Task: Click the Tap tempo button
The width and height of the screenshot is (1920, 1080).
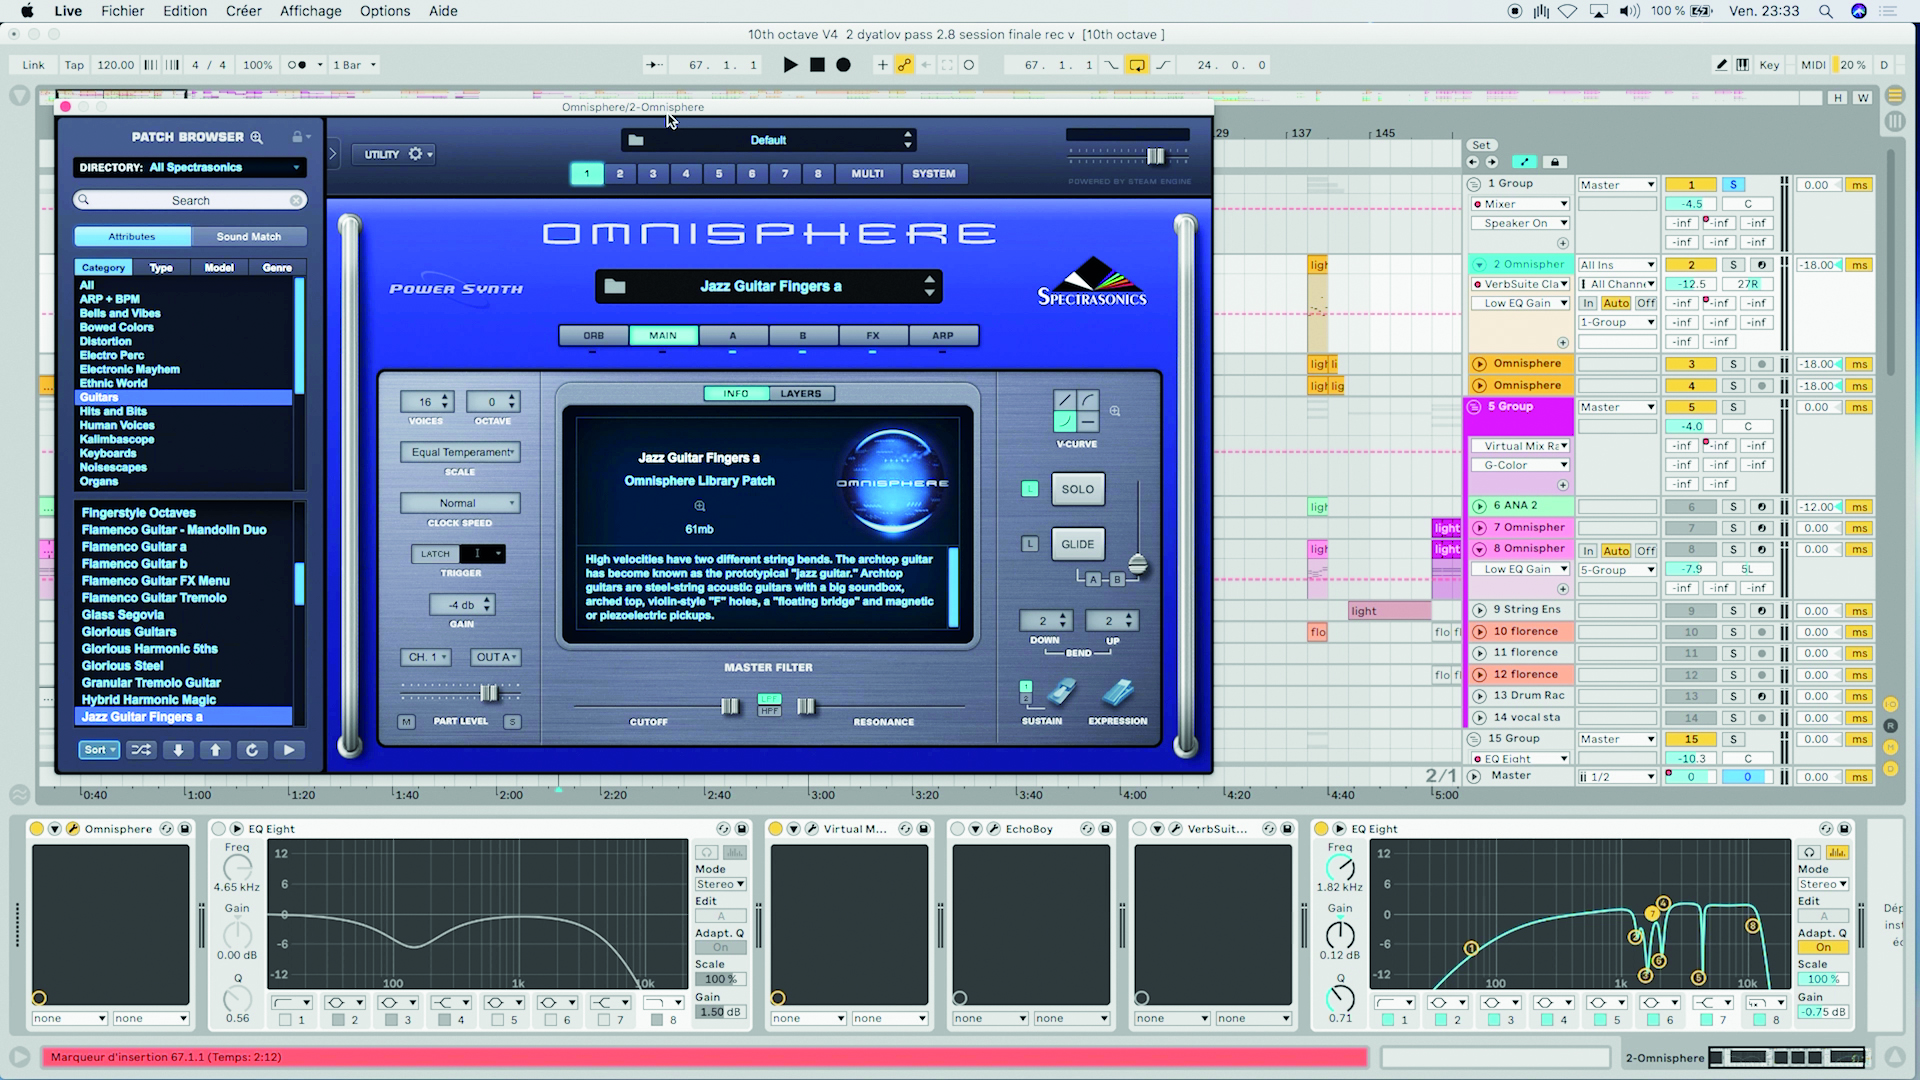Action: tap(74, 65)
